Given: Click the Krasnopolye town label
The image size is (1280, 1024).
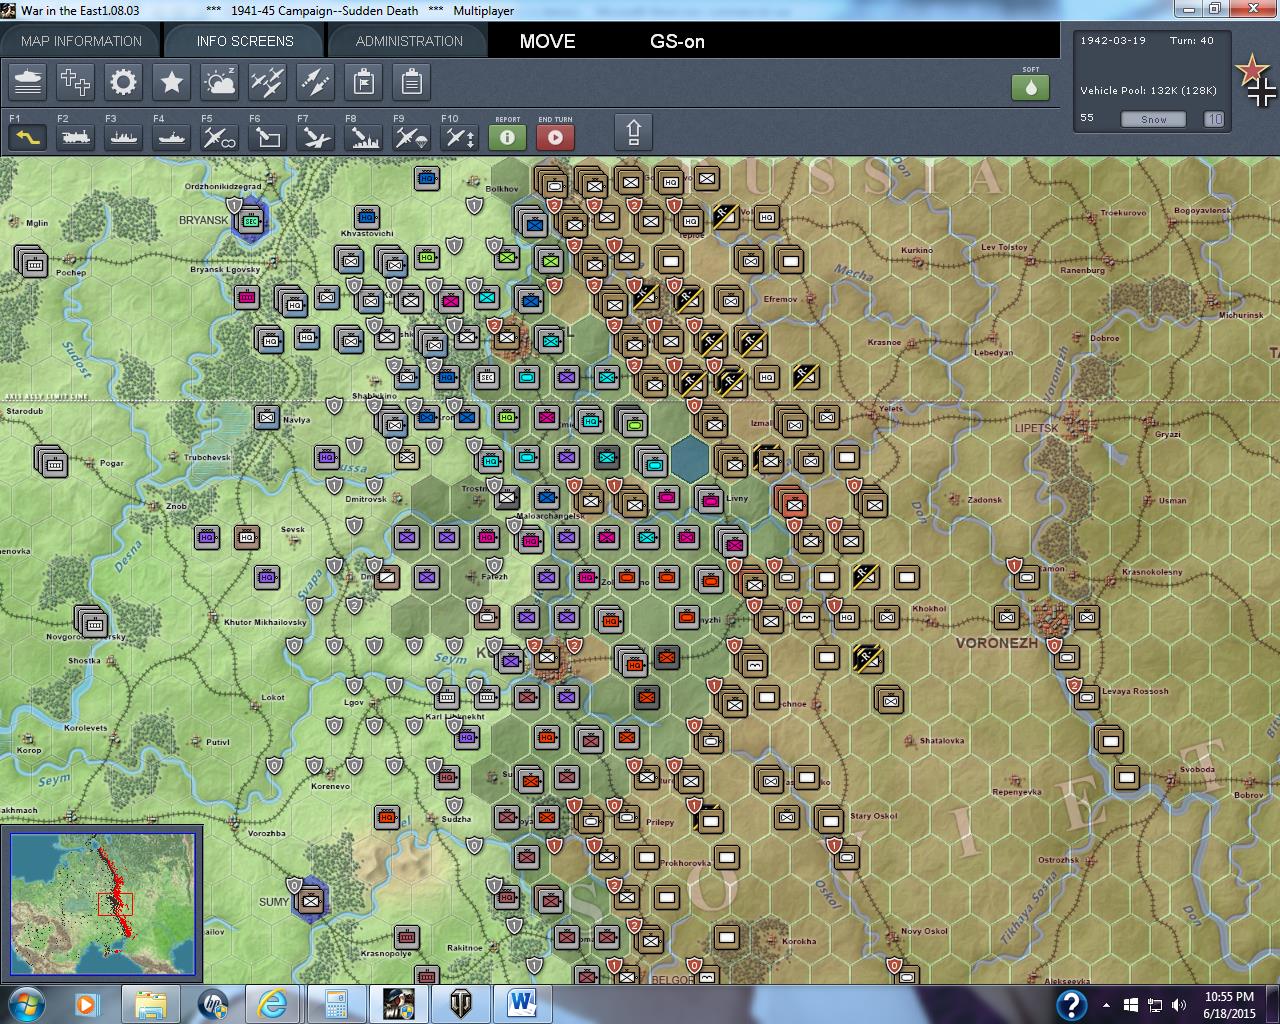Looking at the screenshot, I should point(386,953).
